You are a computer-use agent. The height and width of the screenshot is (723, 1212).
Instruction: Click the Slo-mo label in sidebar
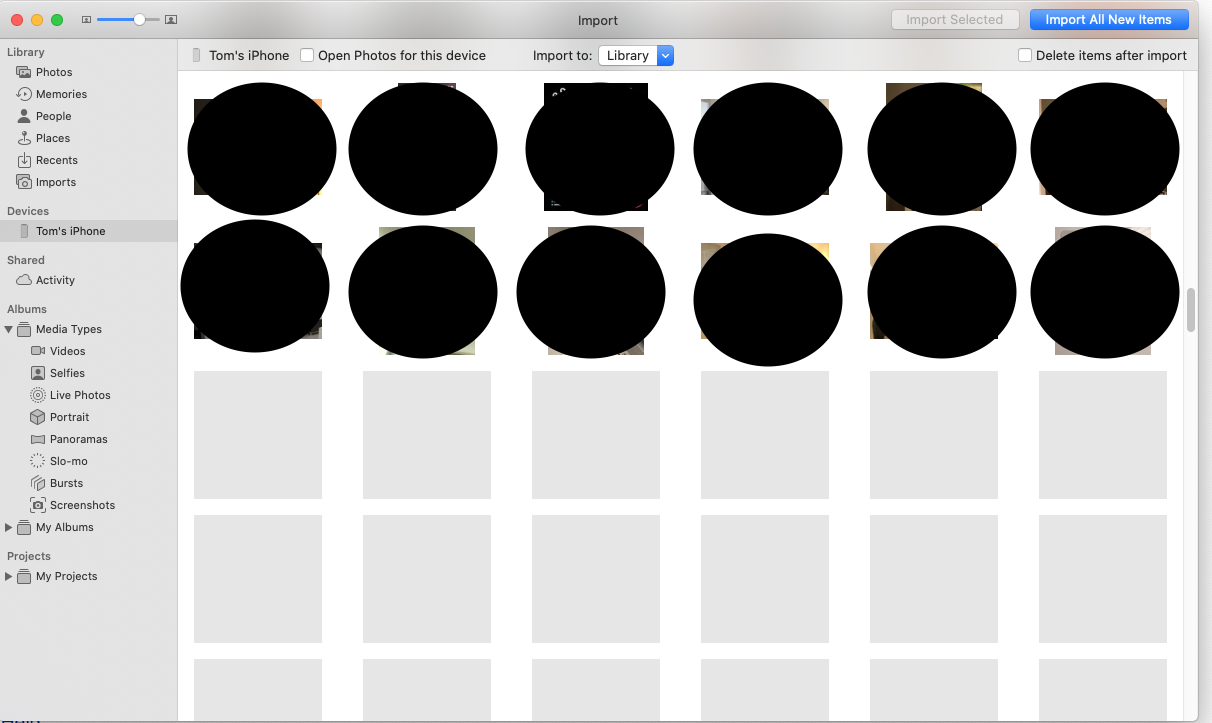(x=69, y=461)
